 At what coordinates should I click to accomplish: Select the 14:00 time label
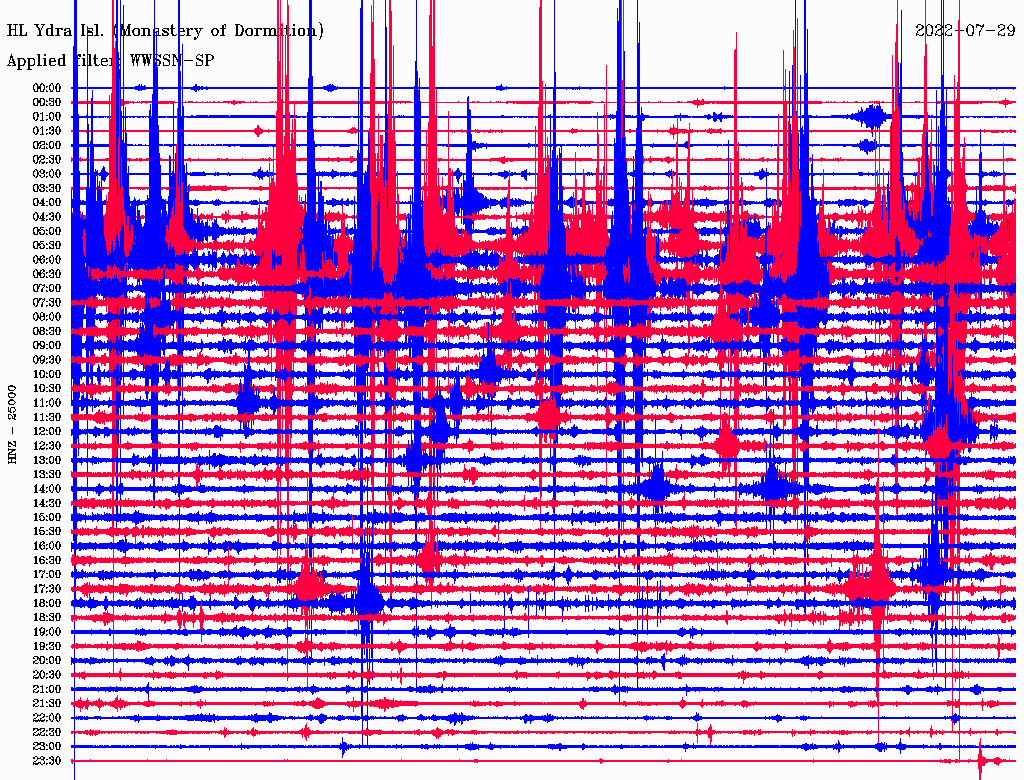pos(46,489)
